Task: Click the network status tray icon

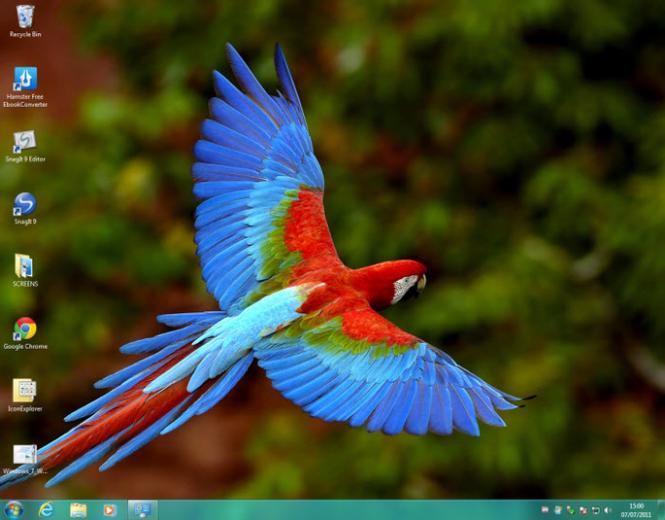Action: [596, 510]
